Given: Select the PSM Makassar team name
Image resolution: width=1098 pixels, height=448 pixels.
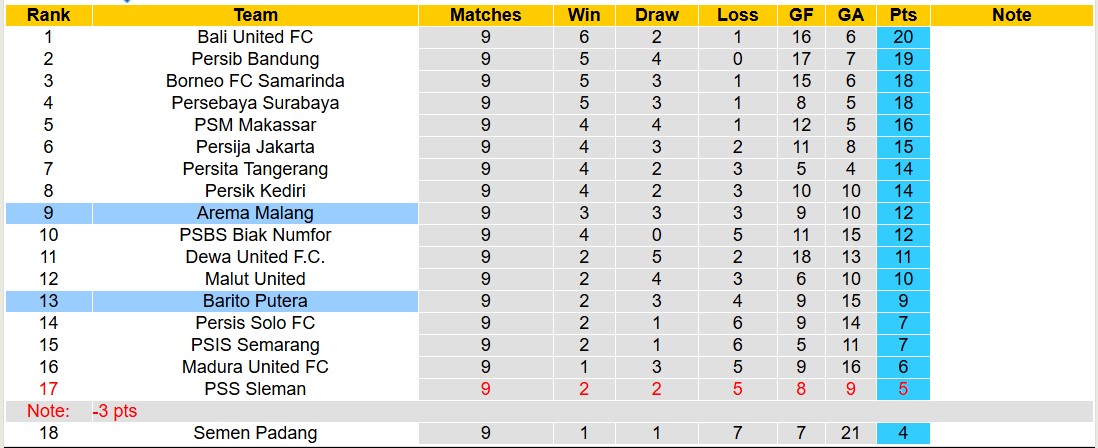Looking at the screenshot, I should (x=255, y=125).
